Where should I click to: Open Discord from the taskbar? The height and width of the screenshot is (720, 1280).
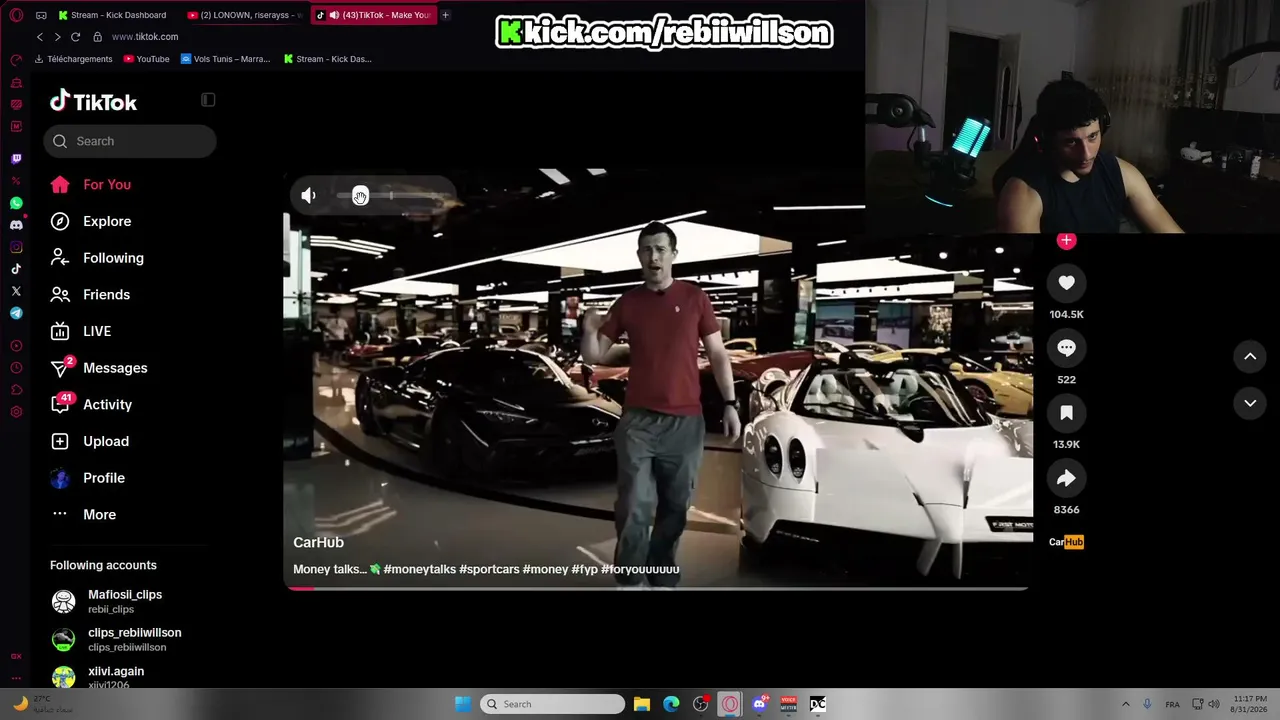coord(759,704)
